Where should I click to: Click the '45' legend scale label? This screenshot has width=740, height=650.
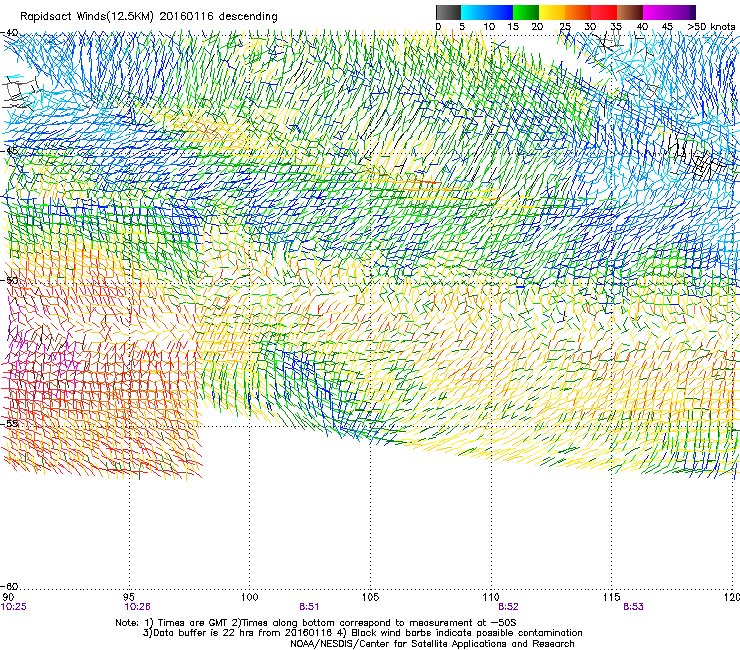(x=667, y=27)
